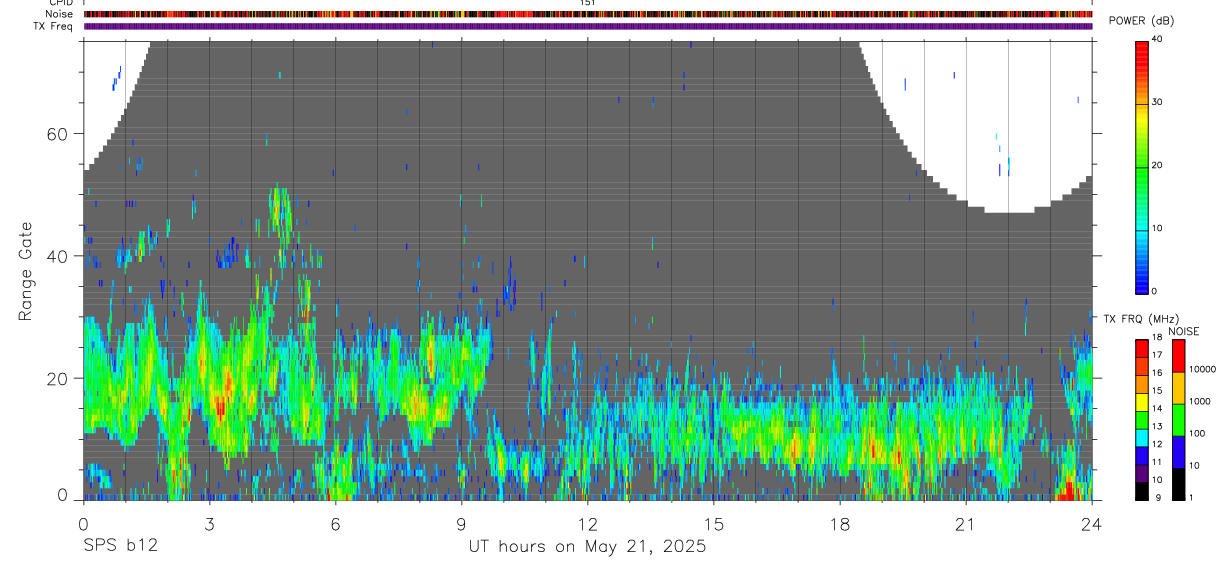The image size is (1228, 567).
Task: Click the NOISE legend title
Action: [1184, 331]
